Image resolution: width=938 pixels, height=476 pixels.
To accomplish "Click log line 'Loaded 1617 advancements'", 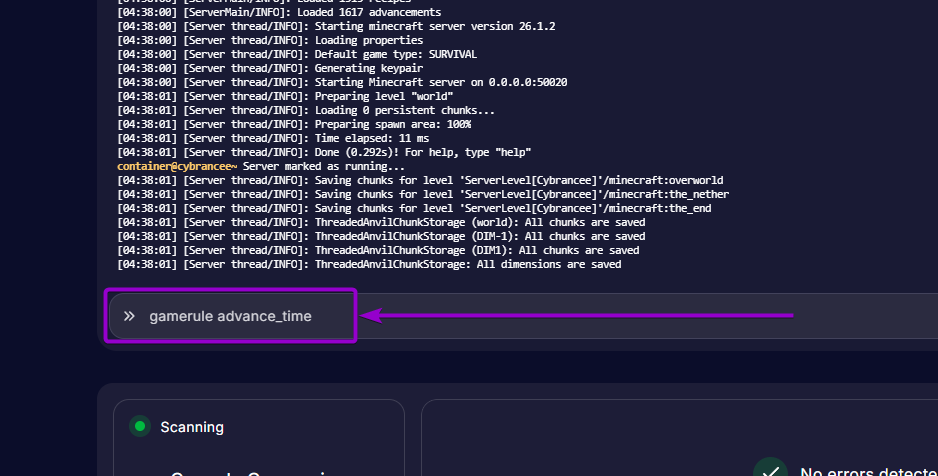I will coord(279,13).
